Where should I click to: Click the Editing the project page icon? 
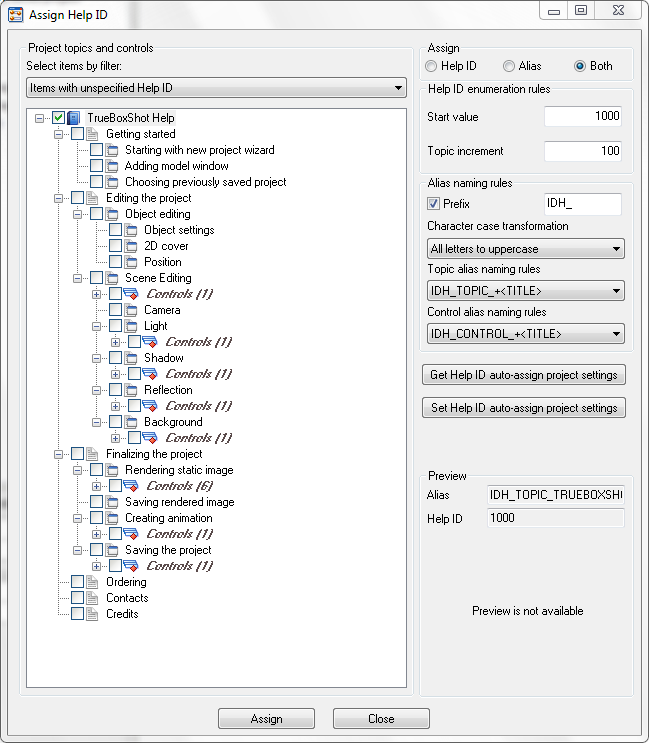click(92, 198)
